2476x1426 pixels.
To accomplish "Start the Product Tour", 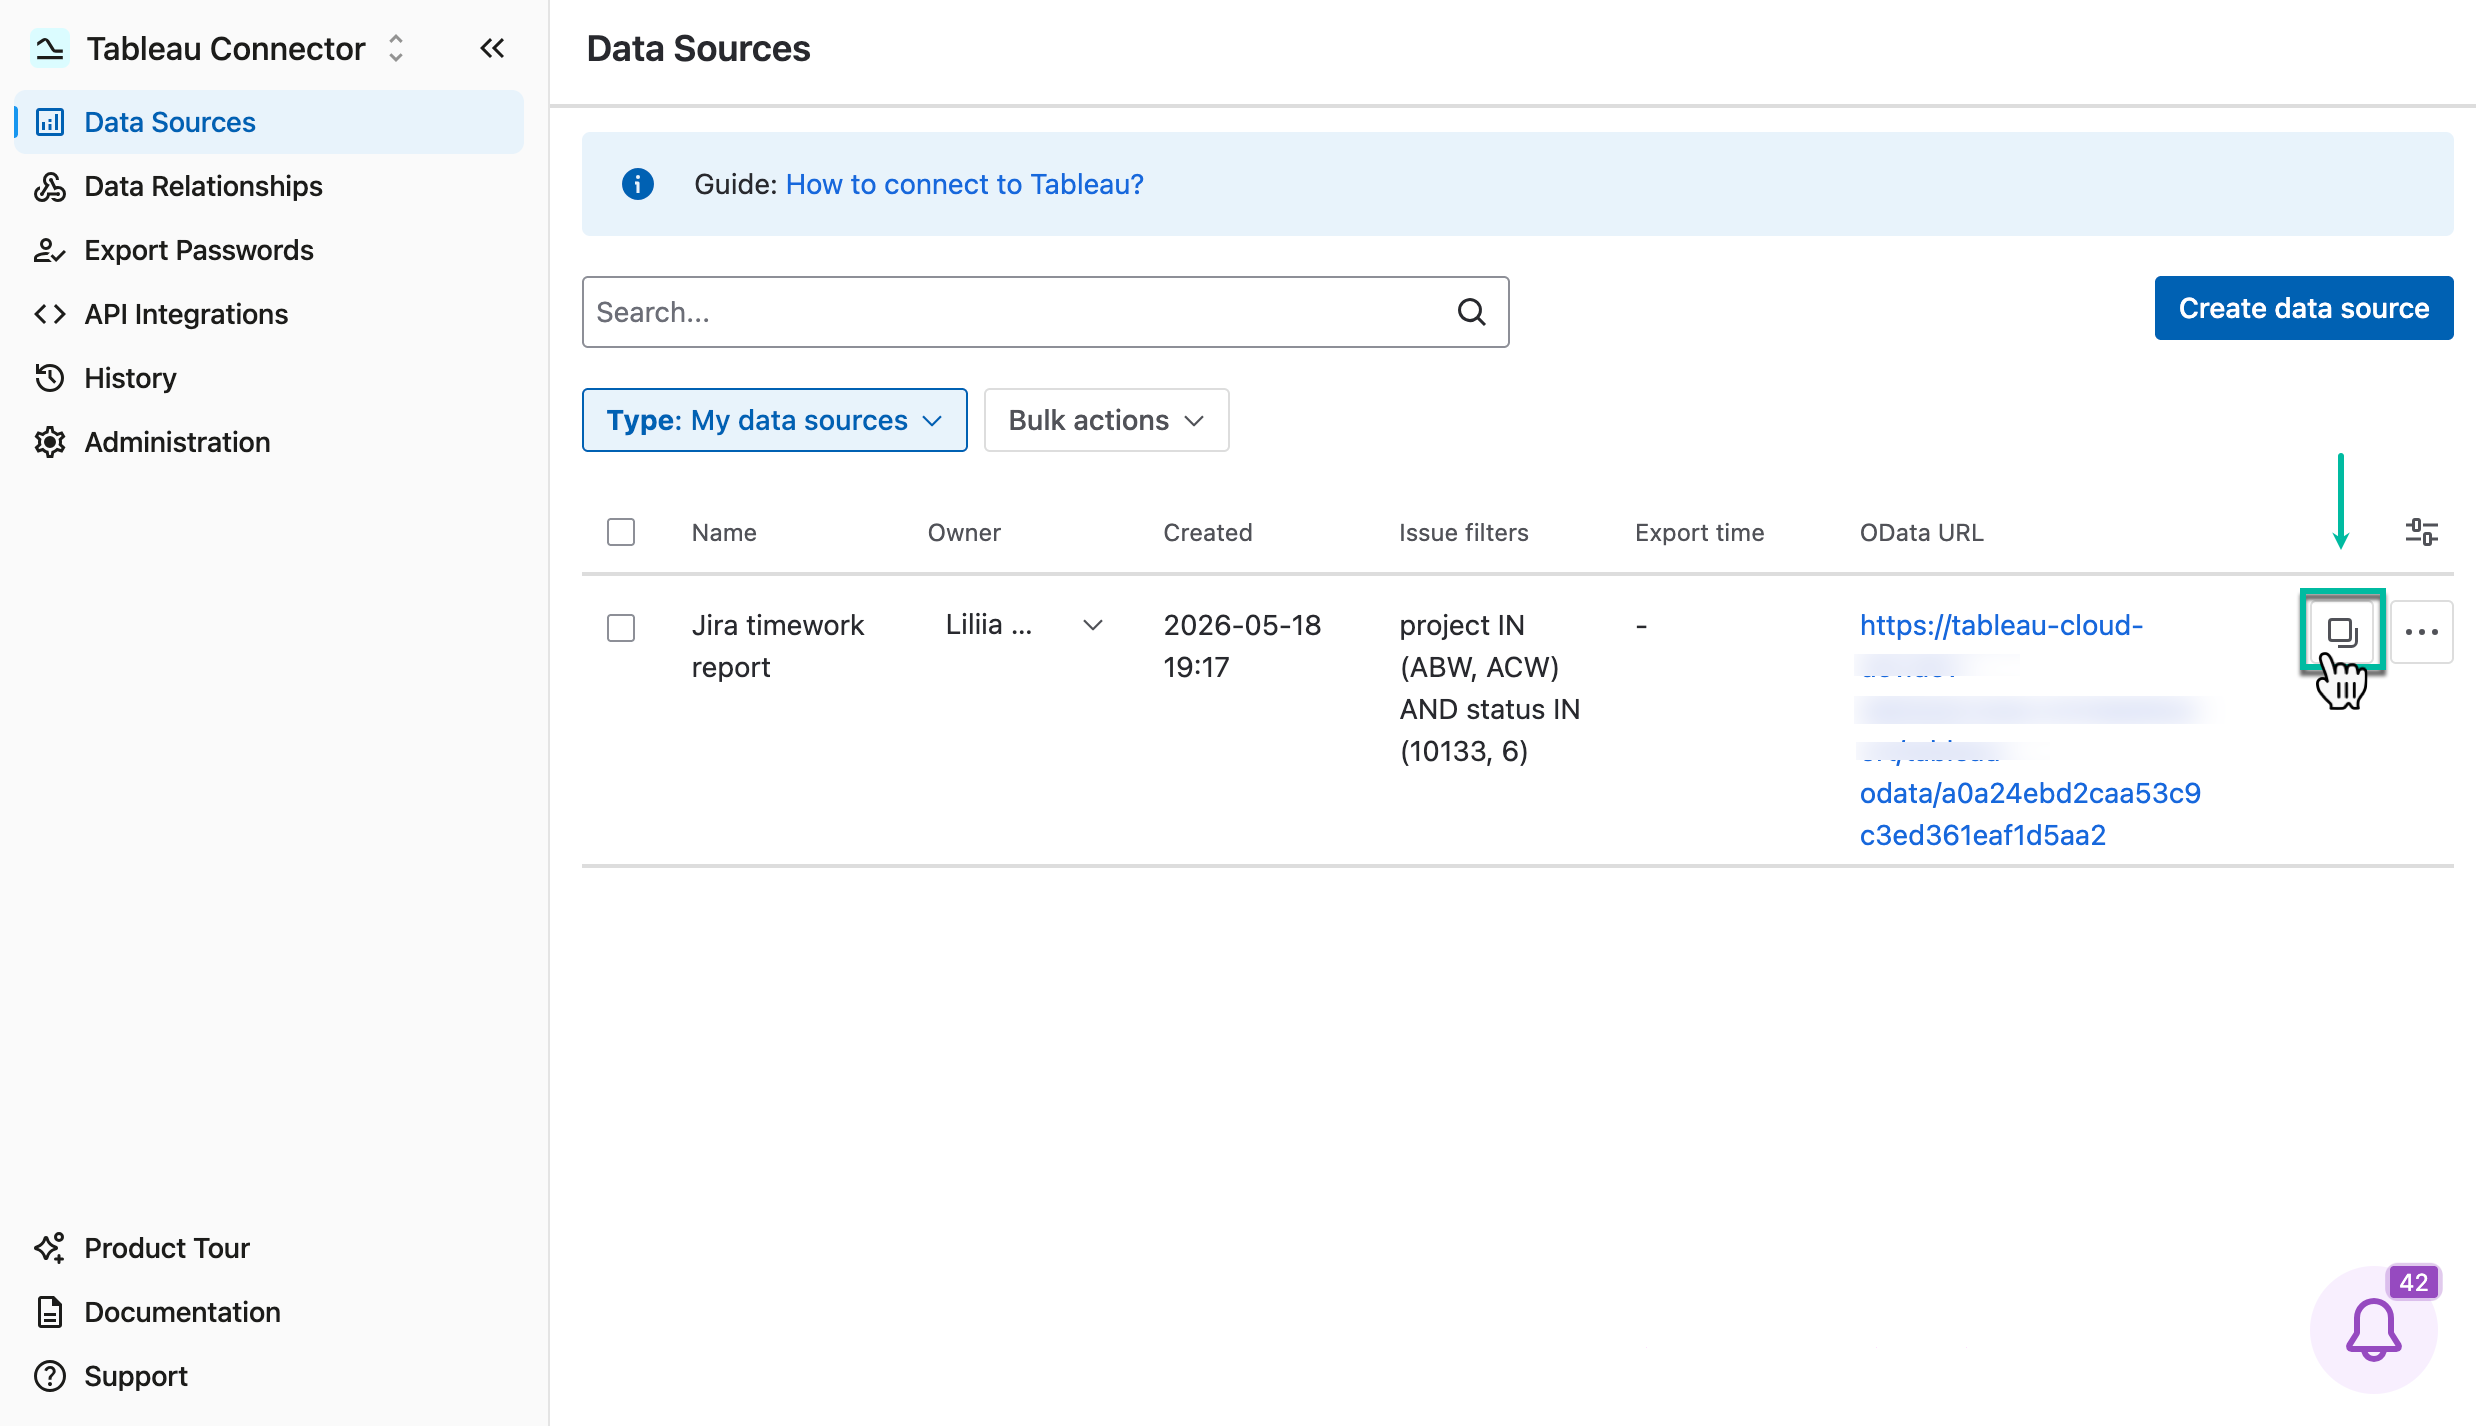I will point(269,1248).
